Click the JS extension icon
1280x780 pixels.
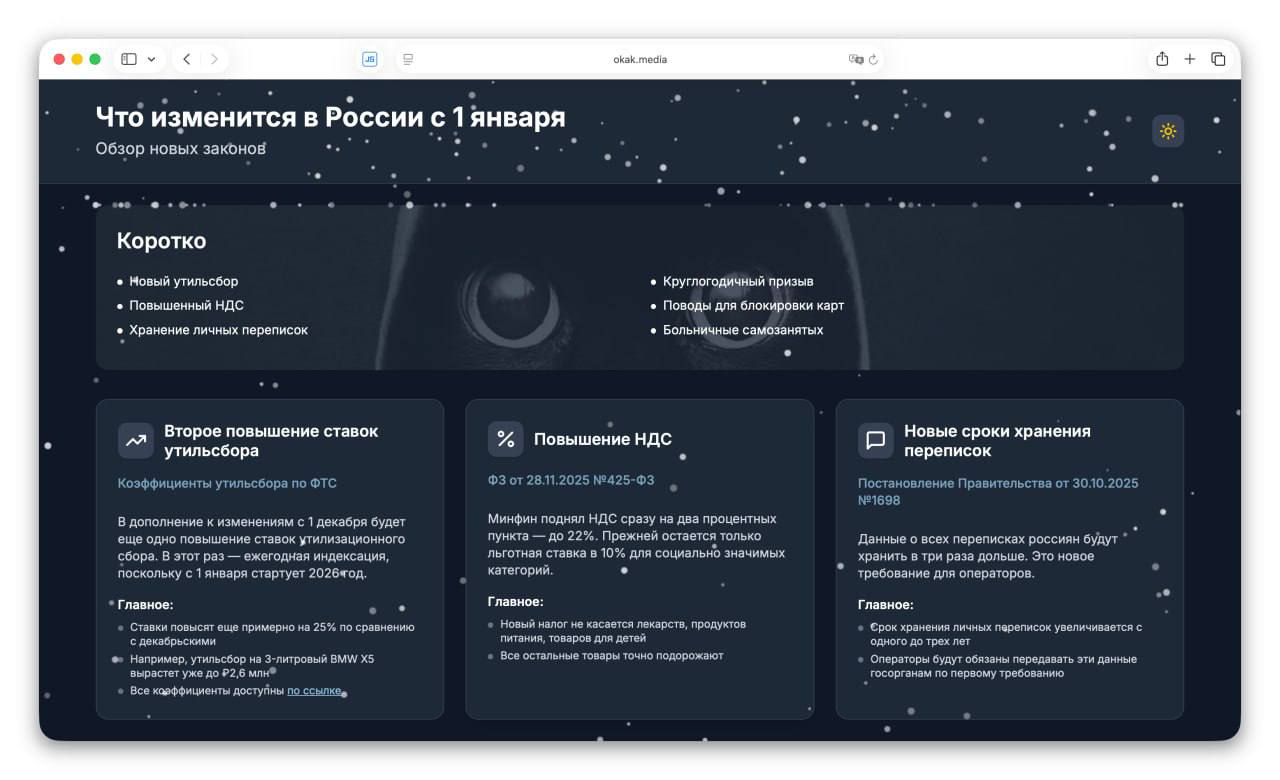pos(369,59)
